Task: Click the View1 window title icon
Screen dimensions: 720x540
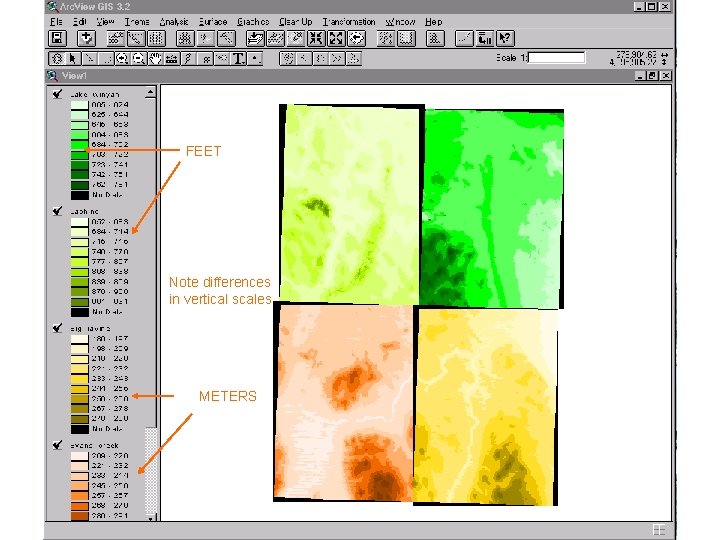Action: tap(52, 76)
